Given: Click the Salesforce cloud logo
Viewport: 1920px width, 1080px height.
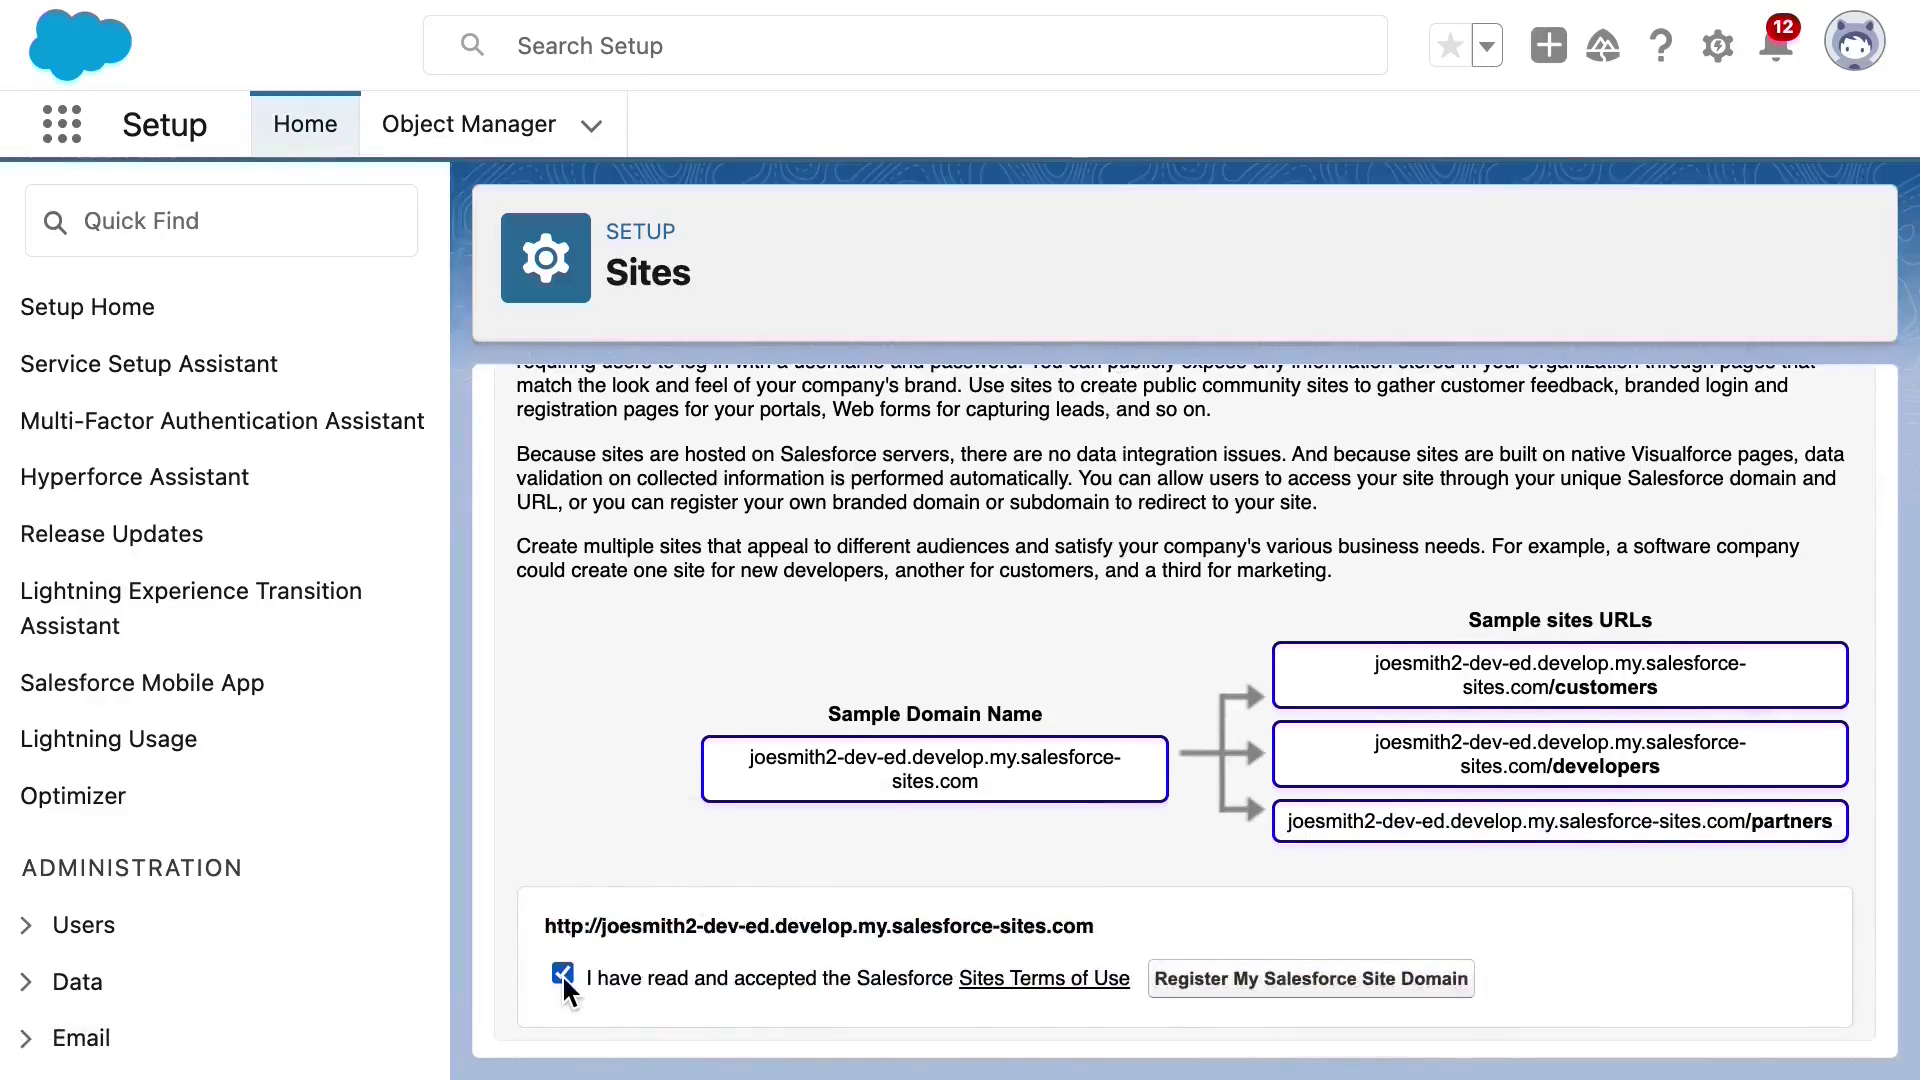Looking at the screenshot, I should point(80,45).
